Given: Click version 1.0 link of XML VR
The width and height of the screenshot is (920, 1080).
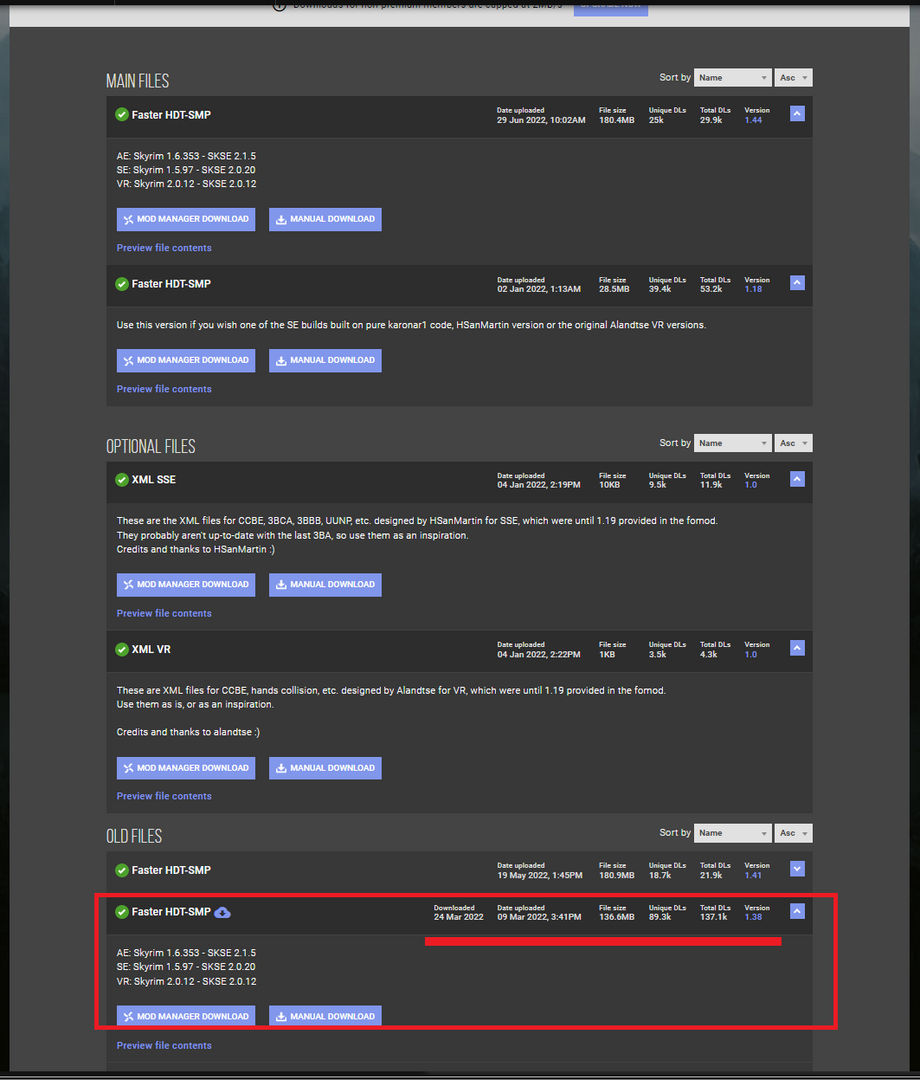Looking at the screenshot, I should (751, 654).
